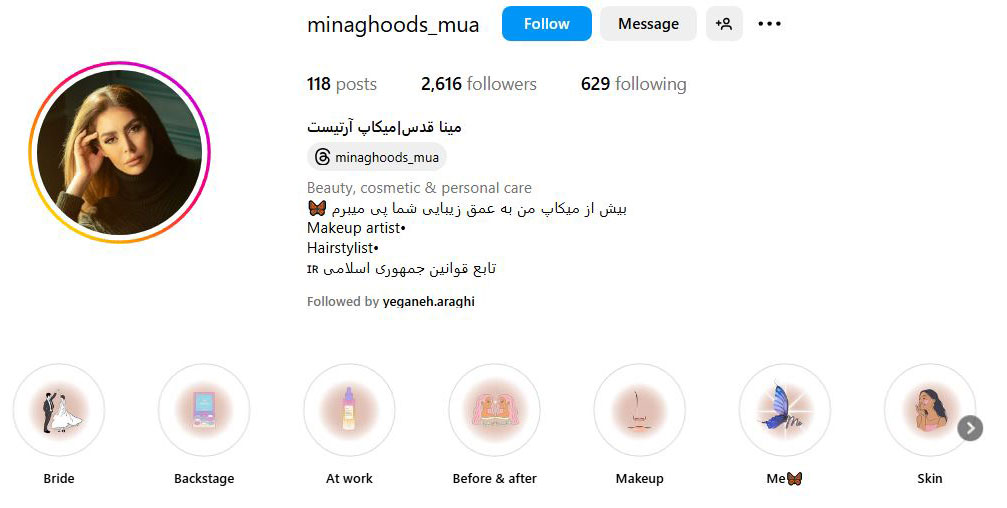Image resolution: width=1007 pixels, height=508 pixels.
Task: Open the Bride story highlight
Action: [58, 410]
